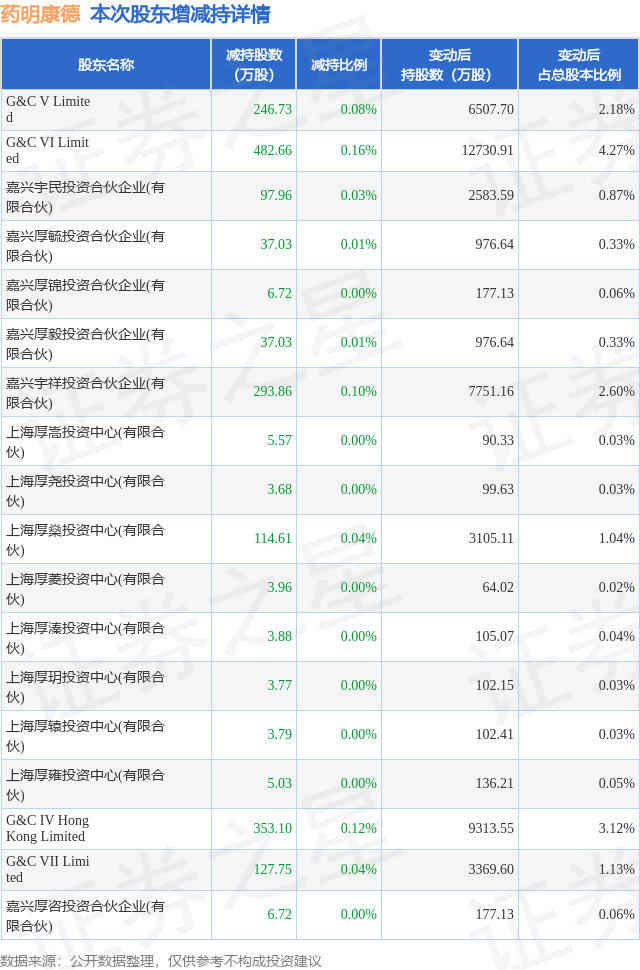640x970 pixels.
Task: Click the reduction ratio 0.12%
Action: coord(359,828)
